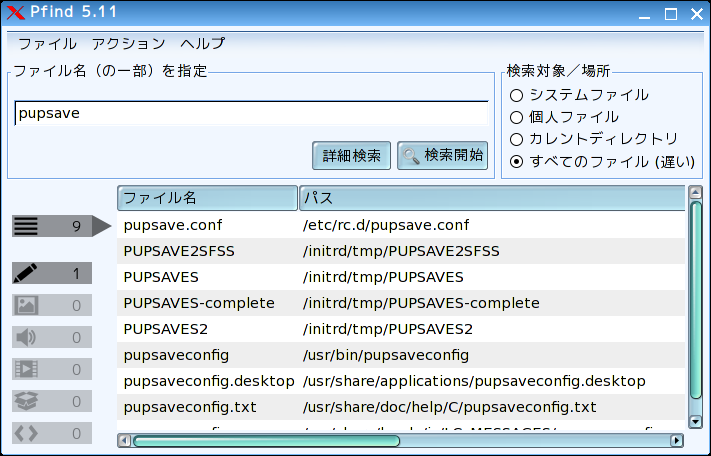The height and width of the screenshot is (456, 711).
Task: Maximize the Pfind window
Action: click(671, 14)
